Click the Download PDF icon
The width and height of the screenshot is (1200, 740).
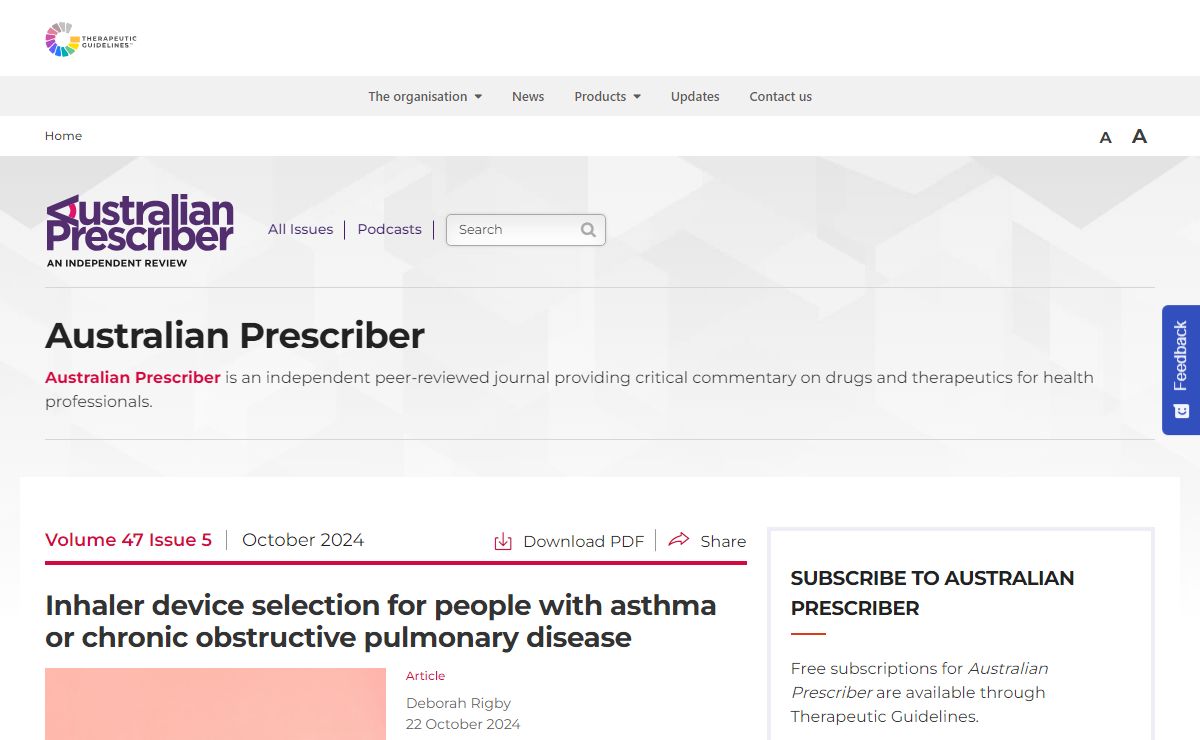pos(503,541)
